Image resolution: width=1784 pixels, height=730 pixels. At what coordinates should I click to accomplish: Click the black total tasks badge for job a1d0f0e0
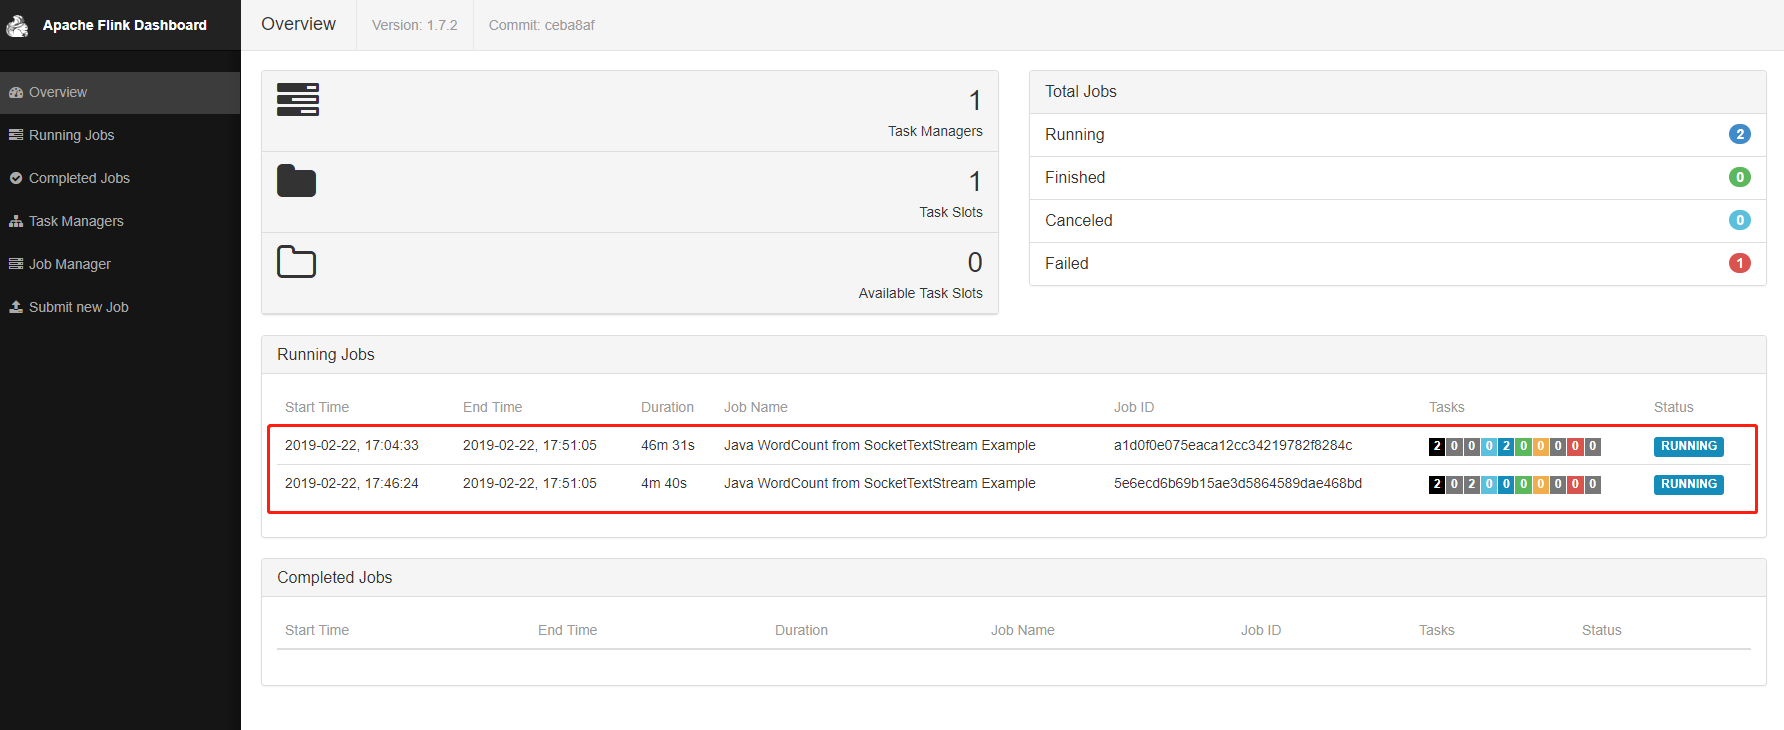click(x=1437, y=446)
